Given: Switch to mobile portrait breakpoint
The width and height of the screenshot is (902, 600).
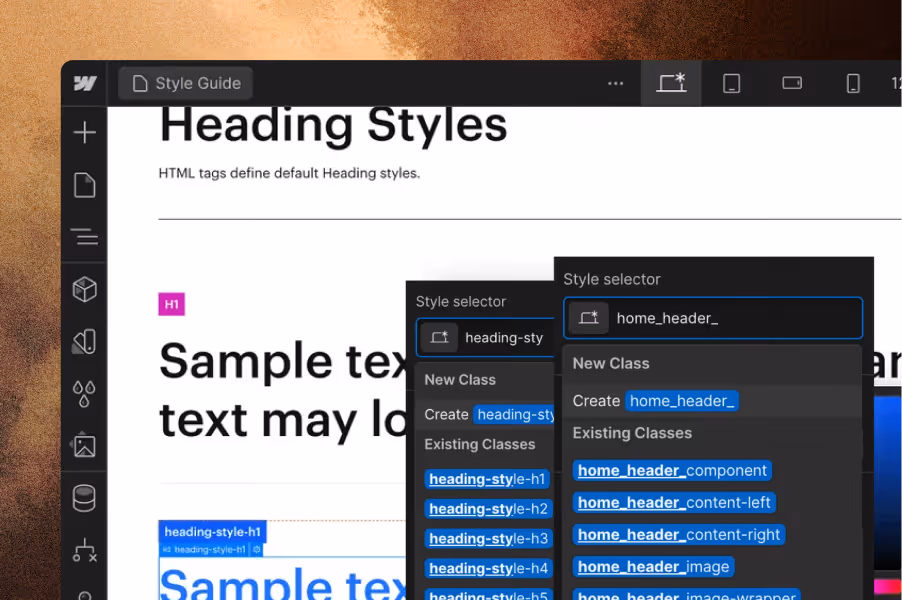Looking at the screenshot, I should [x=853, y=83].
